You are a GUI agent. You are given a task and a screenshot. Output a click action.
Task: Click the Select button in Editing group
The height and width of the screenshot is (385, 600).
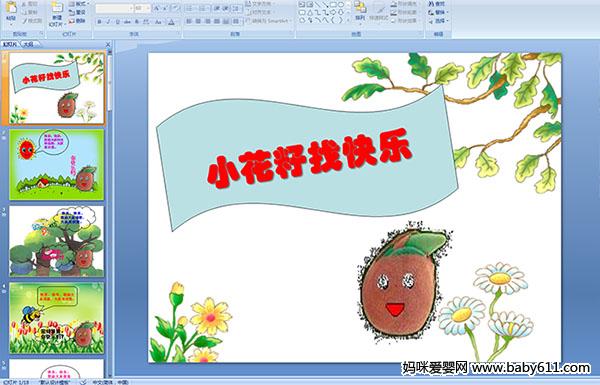437,21
